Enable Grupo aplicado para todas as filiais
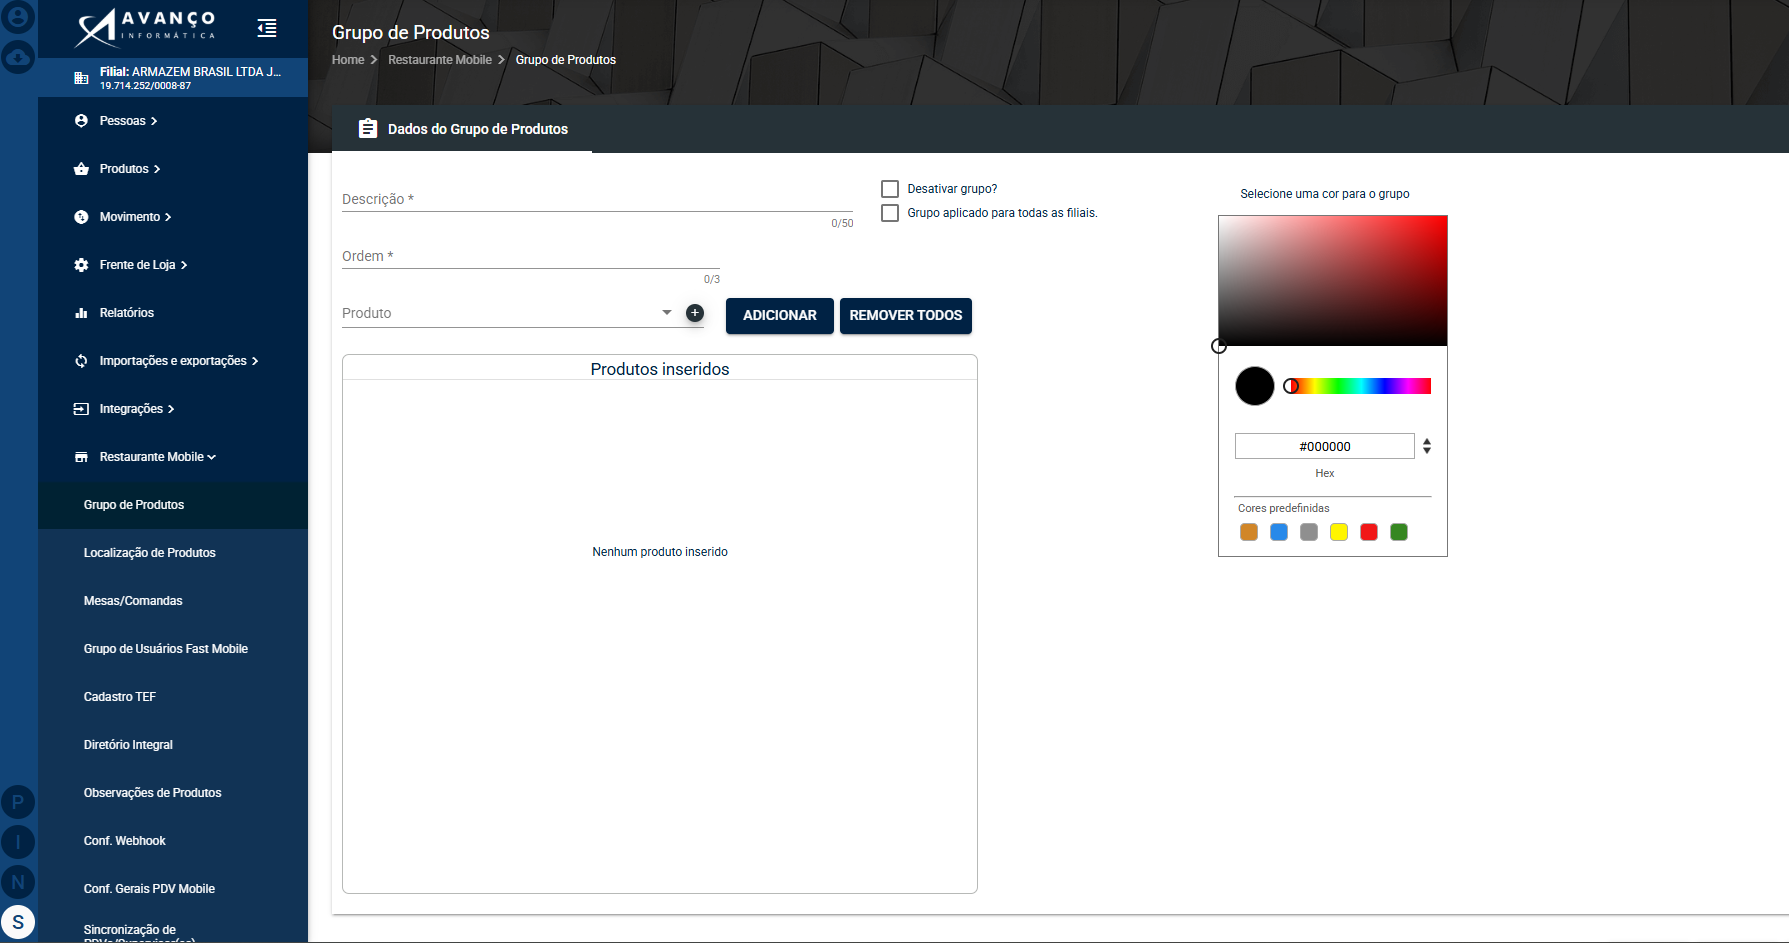The height and width of the screenshot is (943, 1789). (890, 213)
